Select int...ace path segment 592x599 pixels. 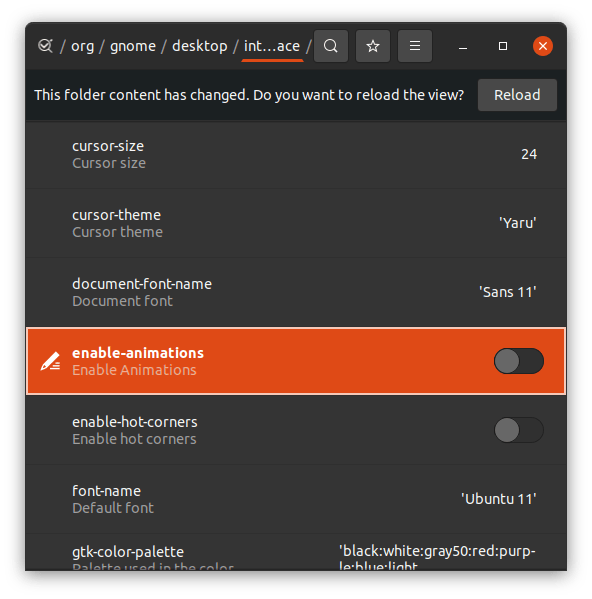[272, 46]
